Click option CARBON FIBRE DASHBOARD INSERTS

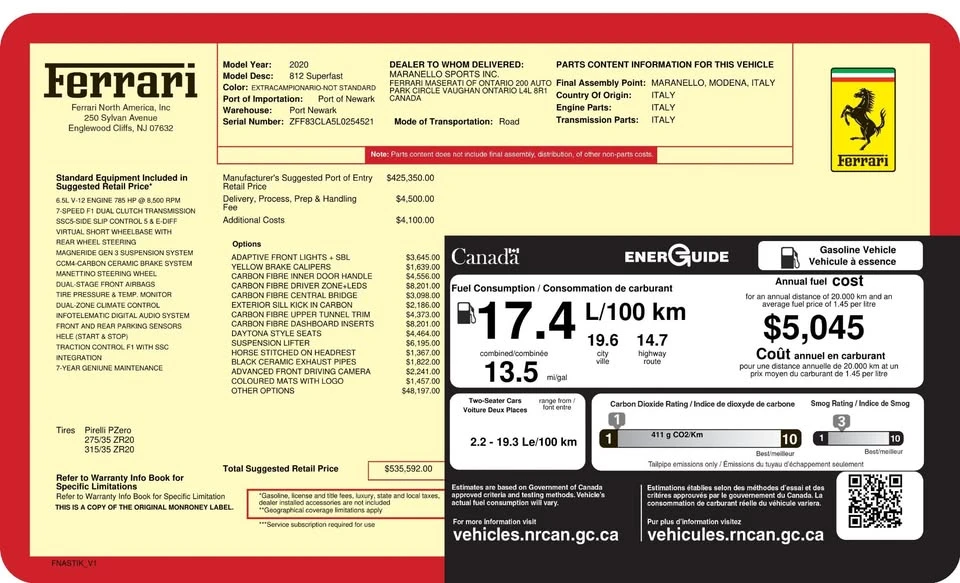302,324
